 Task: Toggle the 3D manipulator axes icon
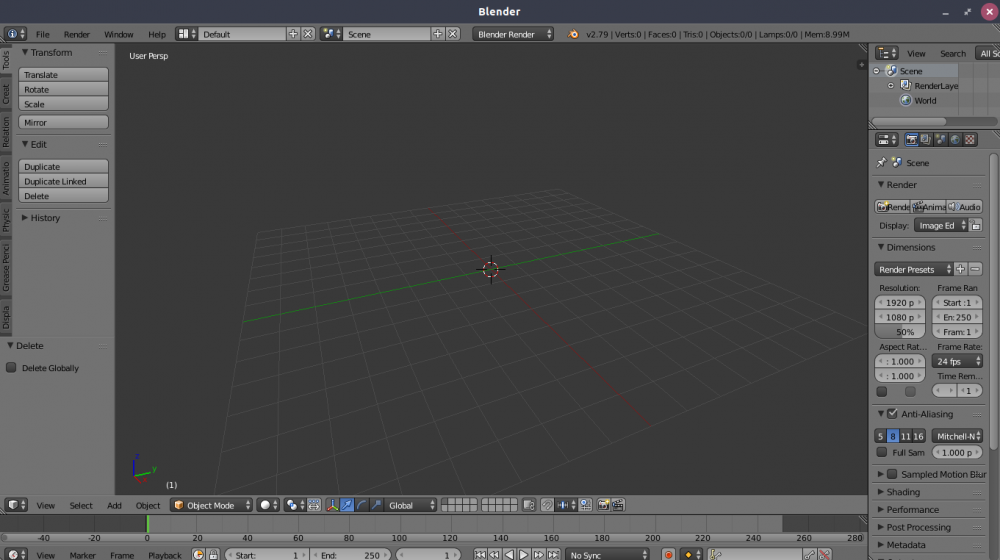tap(332, 505)
